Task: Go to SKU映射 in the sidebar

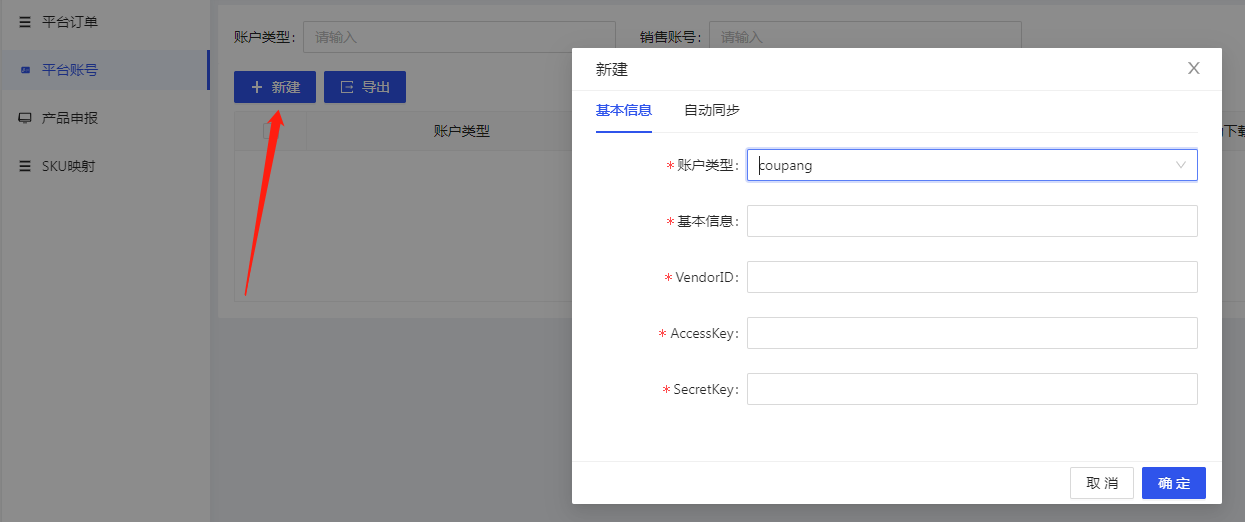Action: [x=104, y=166]
